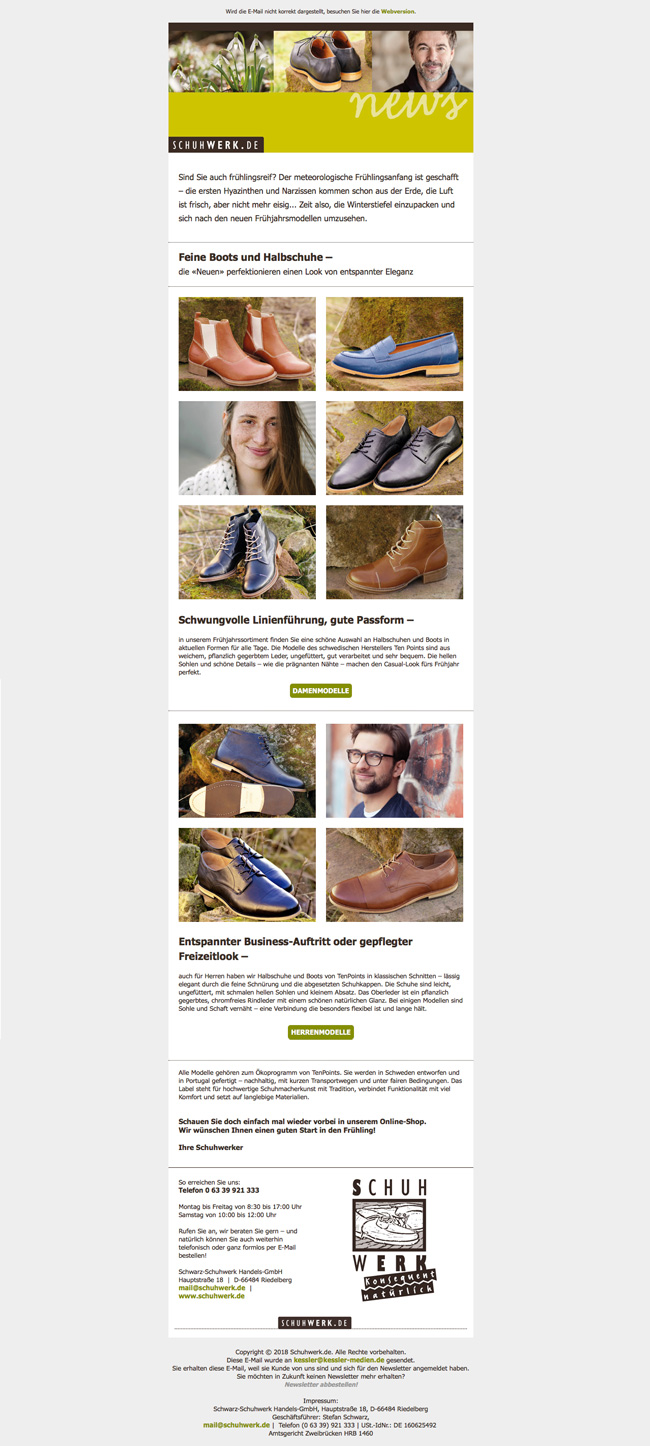This screenshot has width=650, height=1446.
Task: Open the blue loafer photo
Action: point(395,344)
